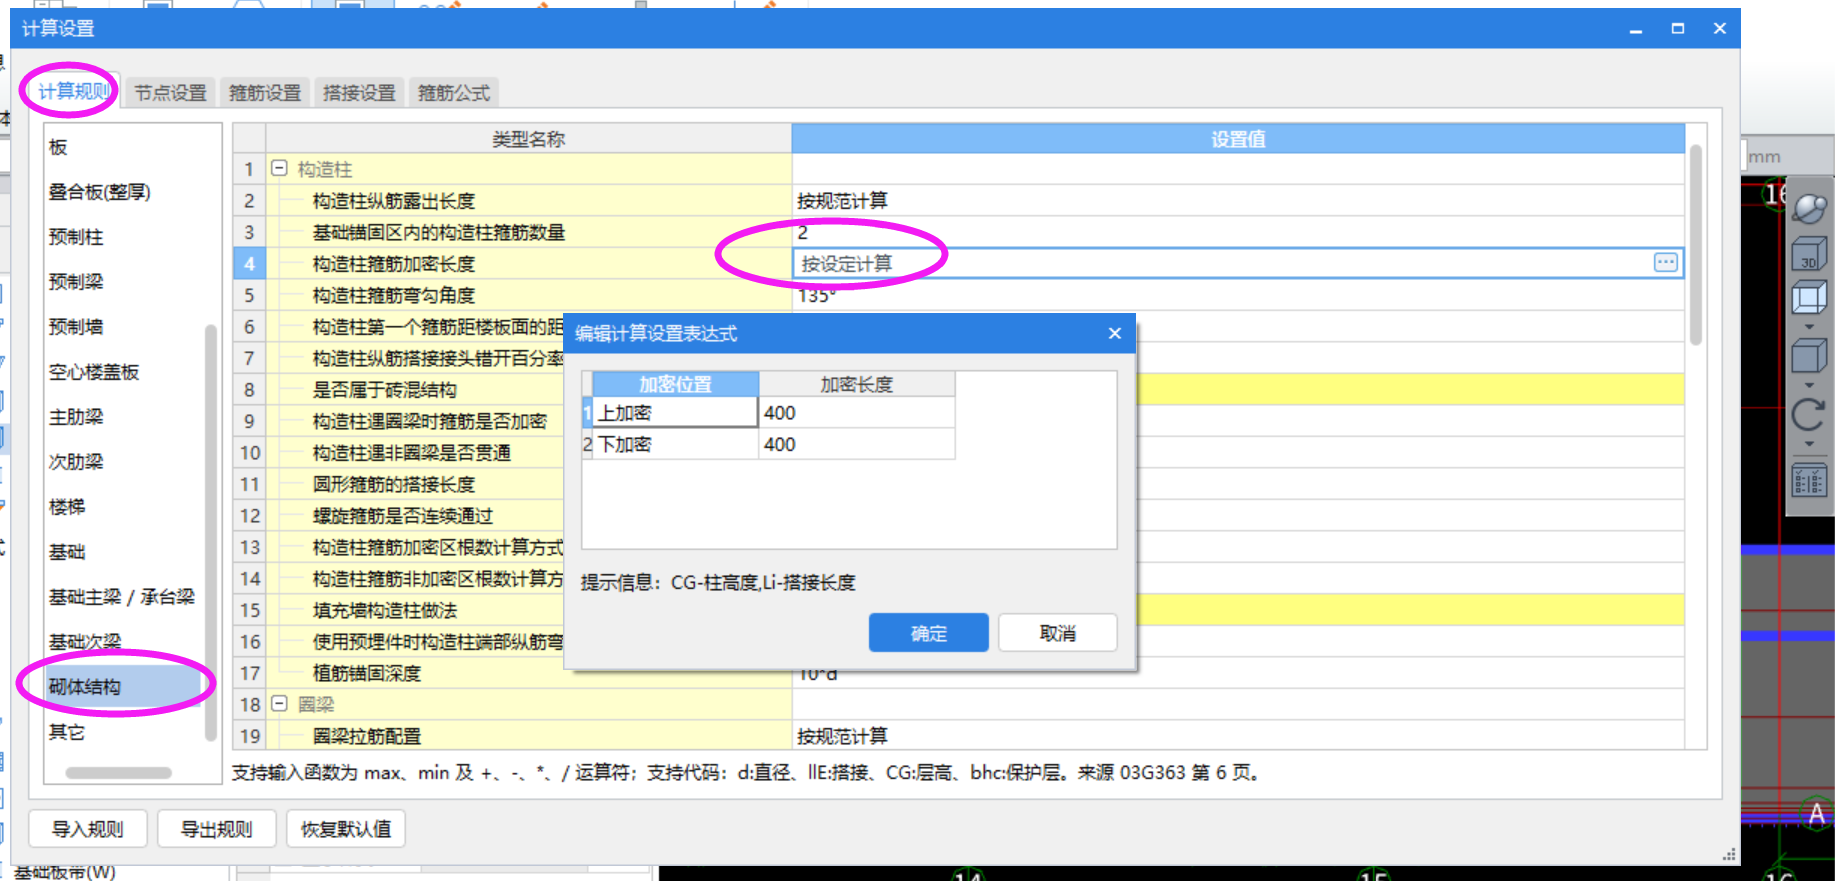Cancel the dialog with 取消
The image size is (1835, 881).
click(x=1057, y=633)
